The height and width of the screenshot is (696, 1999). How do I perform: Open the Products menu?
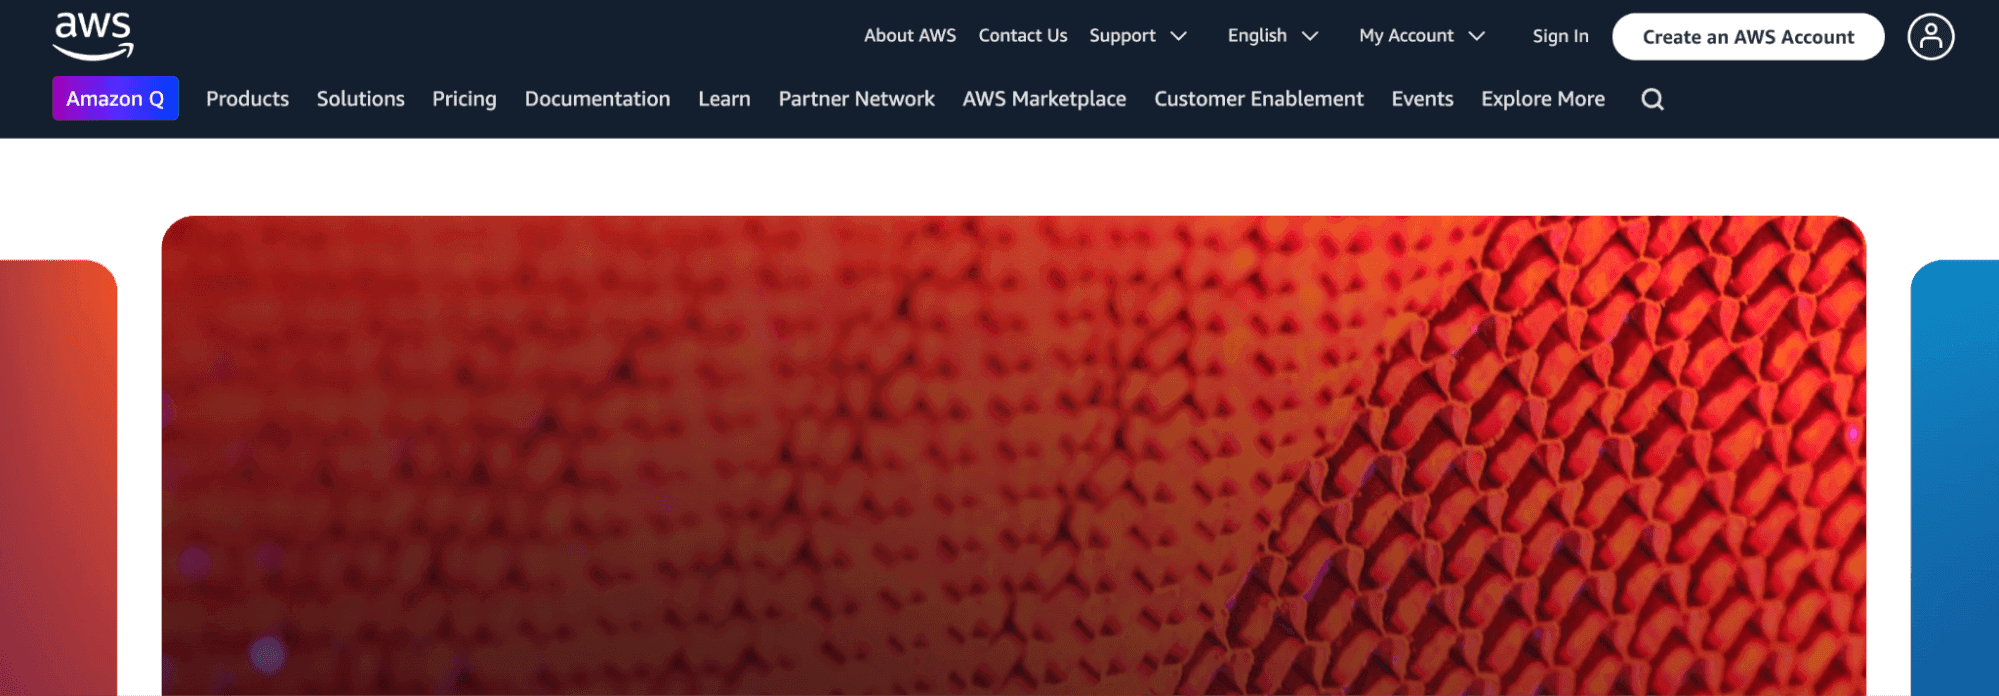coord(247,99)
